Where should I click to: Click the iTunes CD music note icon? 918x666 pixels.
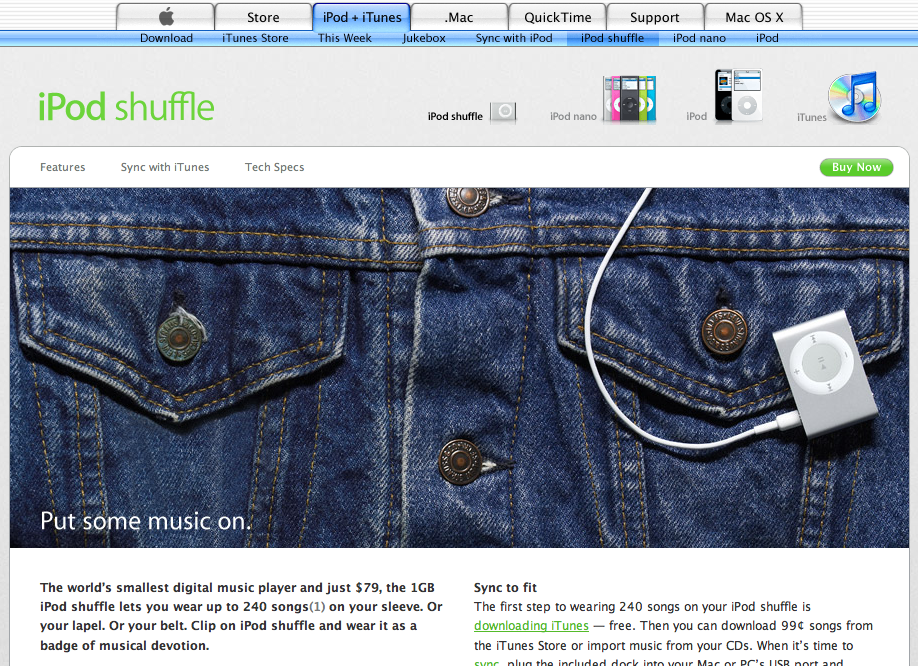(855, 97)
